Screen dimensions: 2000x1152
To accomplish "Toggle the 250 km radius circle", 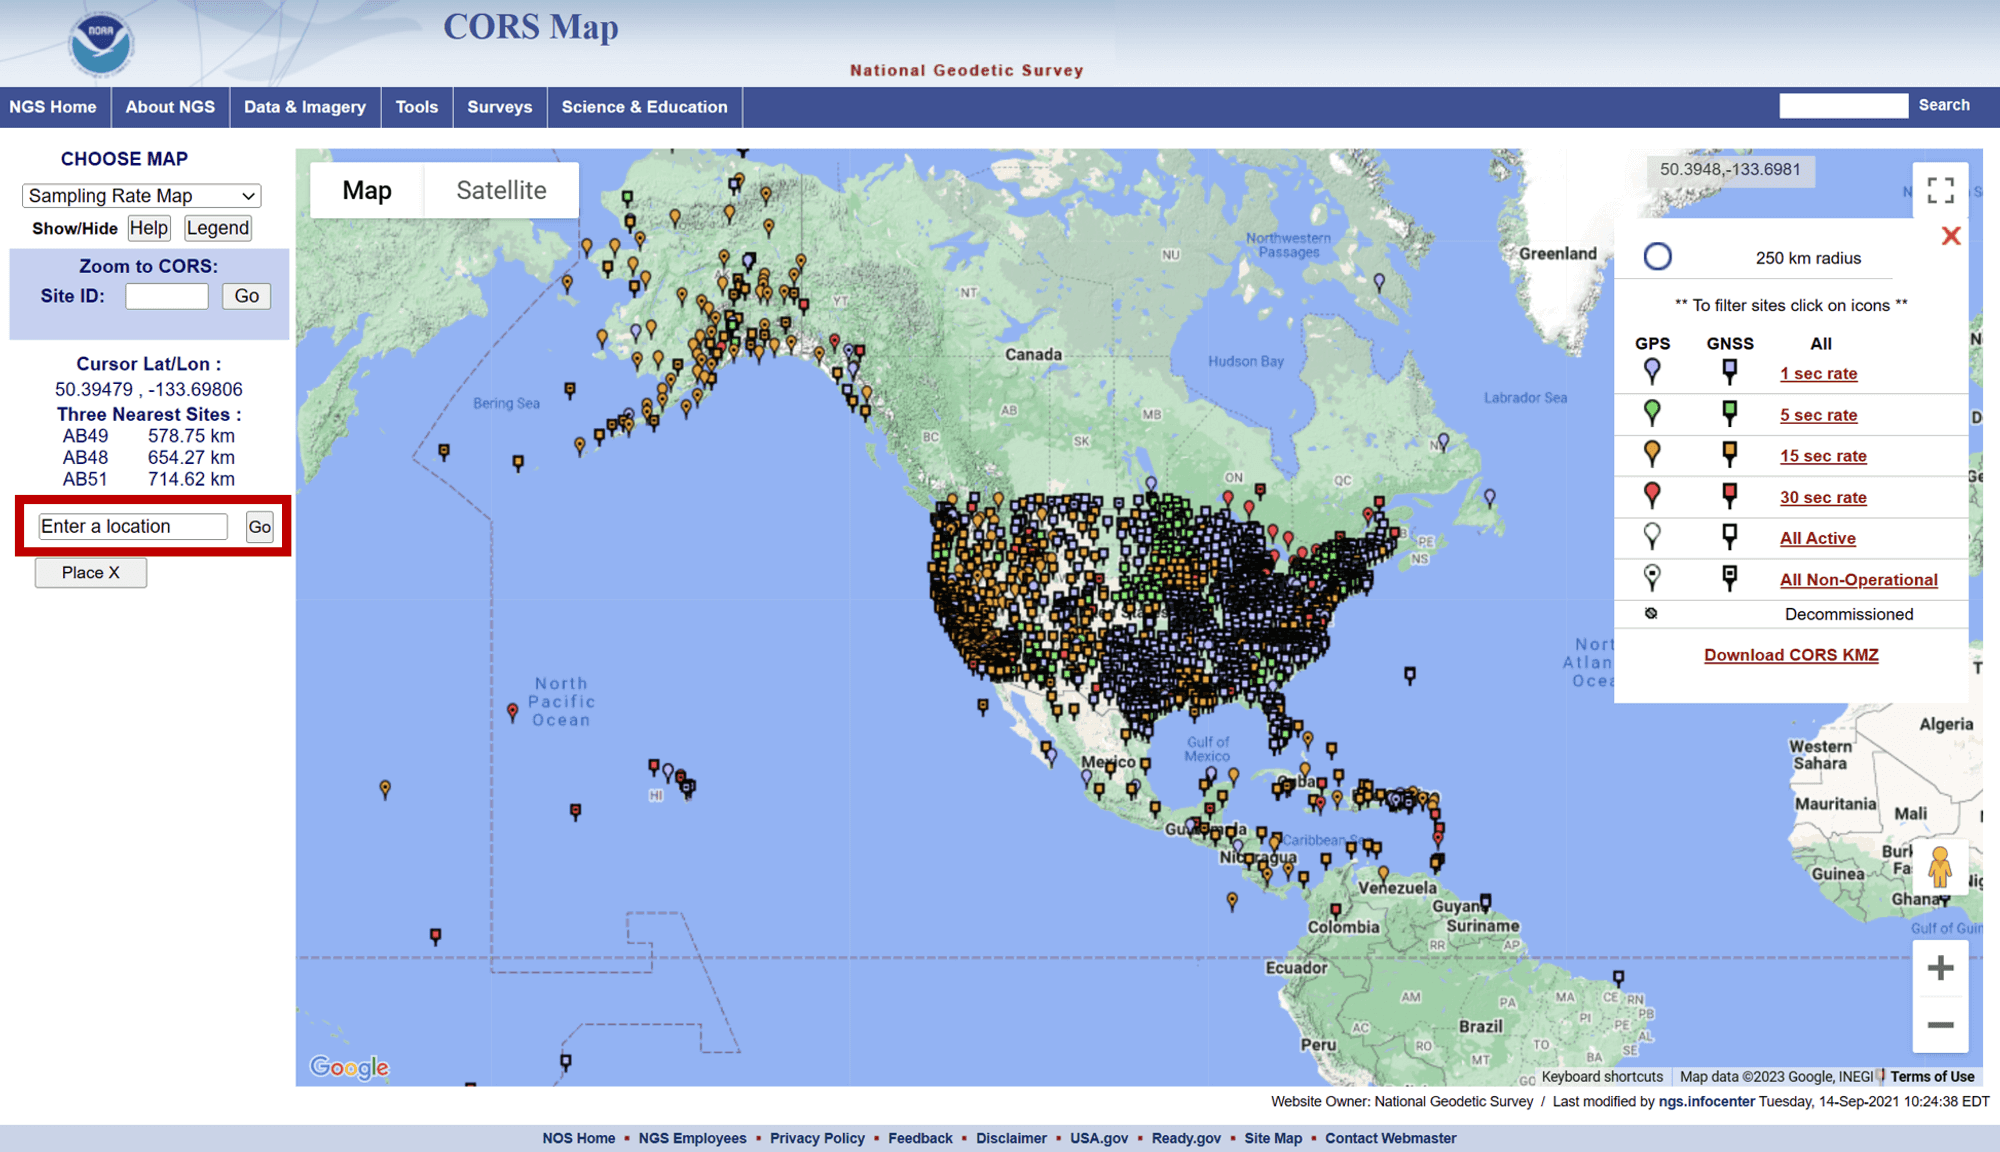I will coord(1657,257).
